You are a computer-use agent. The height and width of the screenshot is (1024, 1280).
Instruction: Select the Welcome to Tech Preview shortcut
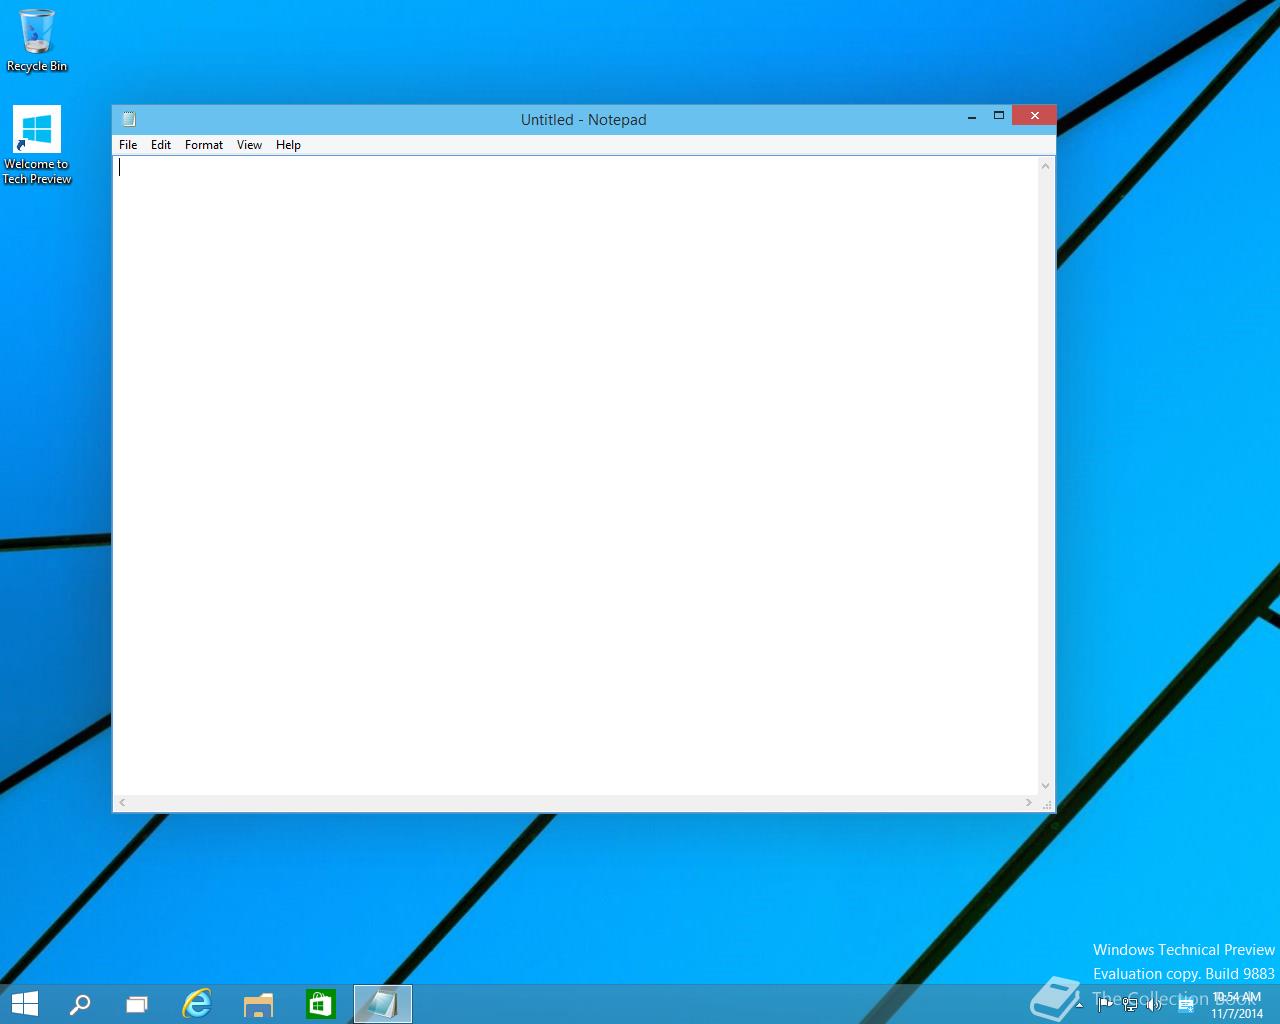click(x=37, y=146)
